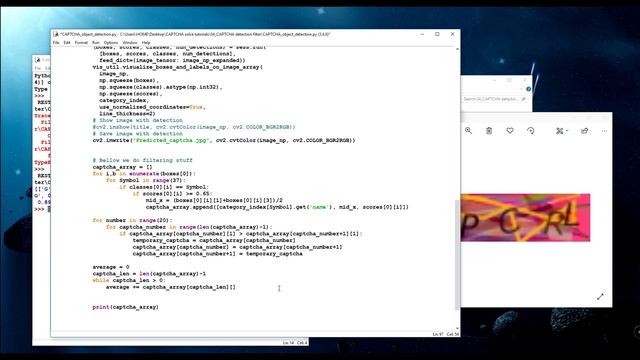Image resolution: width=640 pixels, height=360 pixels.
Task: Open the three-dot more menu in Photos
Action: point(604,131)
